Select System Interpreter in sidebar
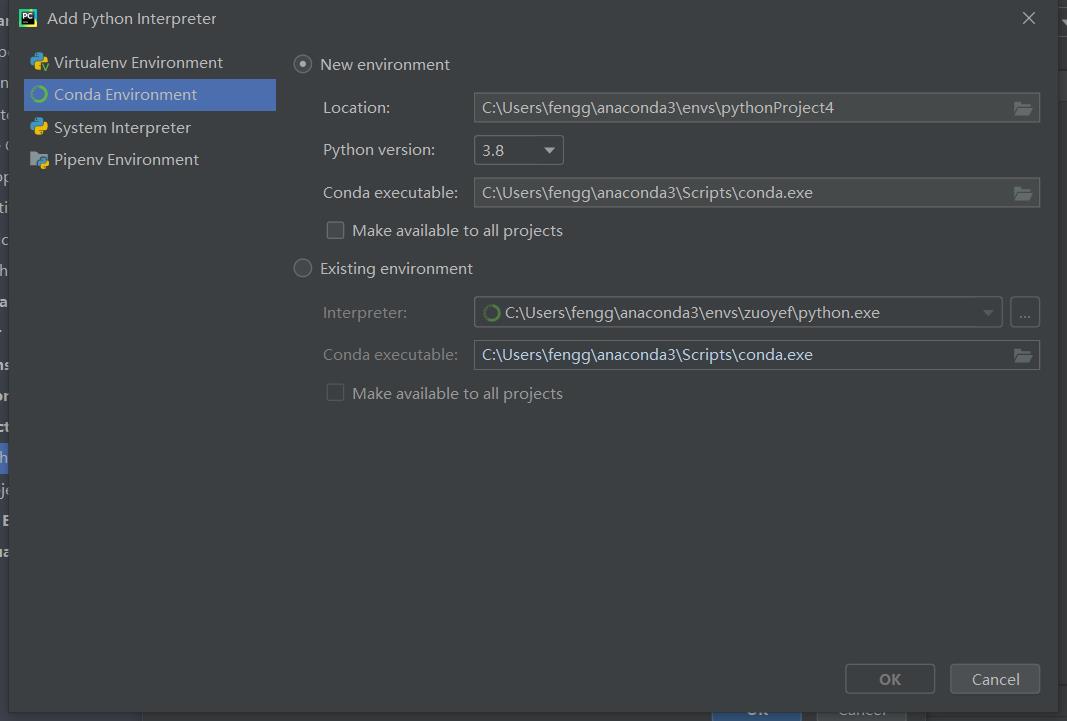Screen dimensions: 1067x721 click(x=150, y=127)
